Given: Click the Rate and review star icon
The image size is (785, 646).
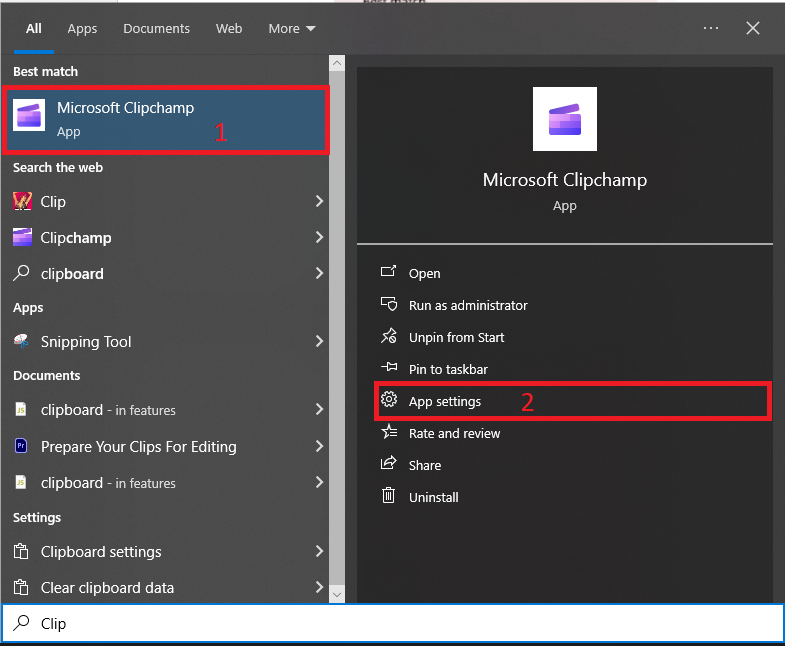Looking at the screenshot, I should pyautogui.click(x=389, y=433).
